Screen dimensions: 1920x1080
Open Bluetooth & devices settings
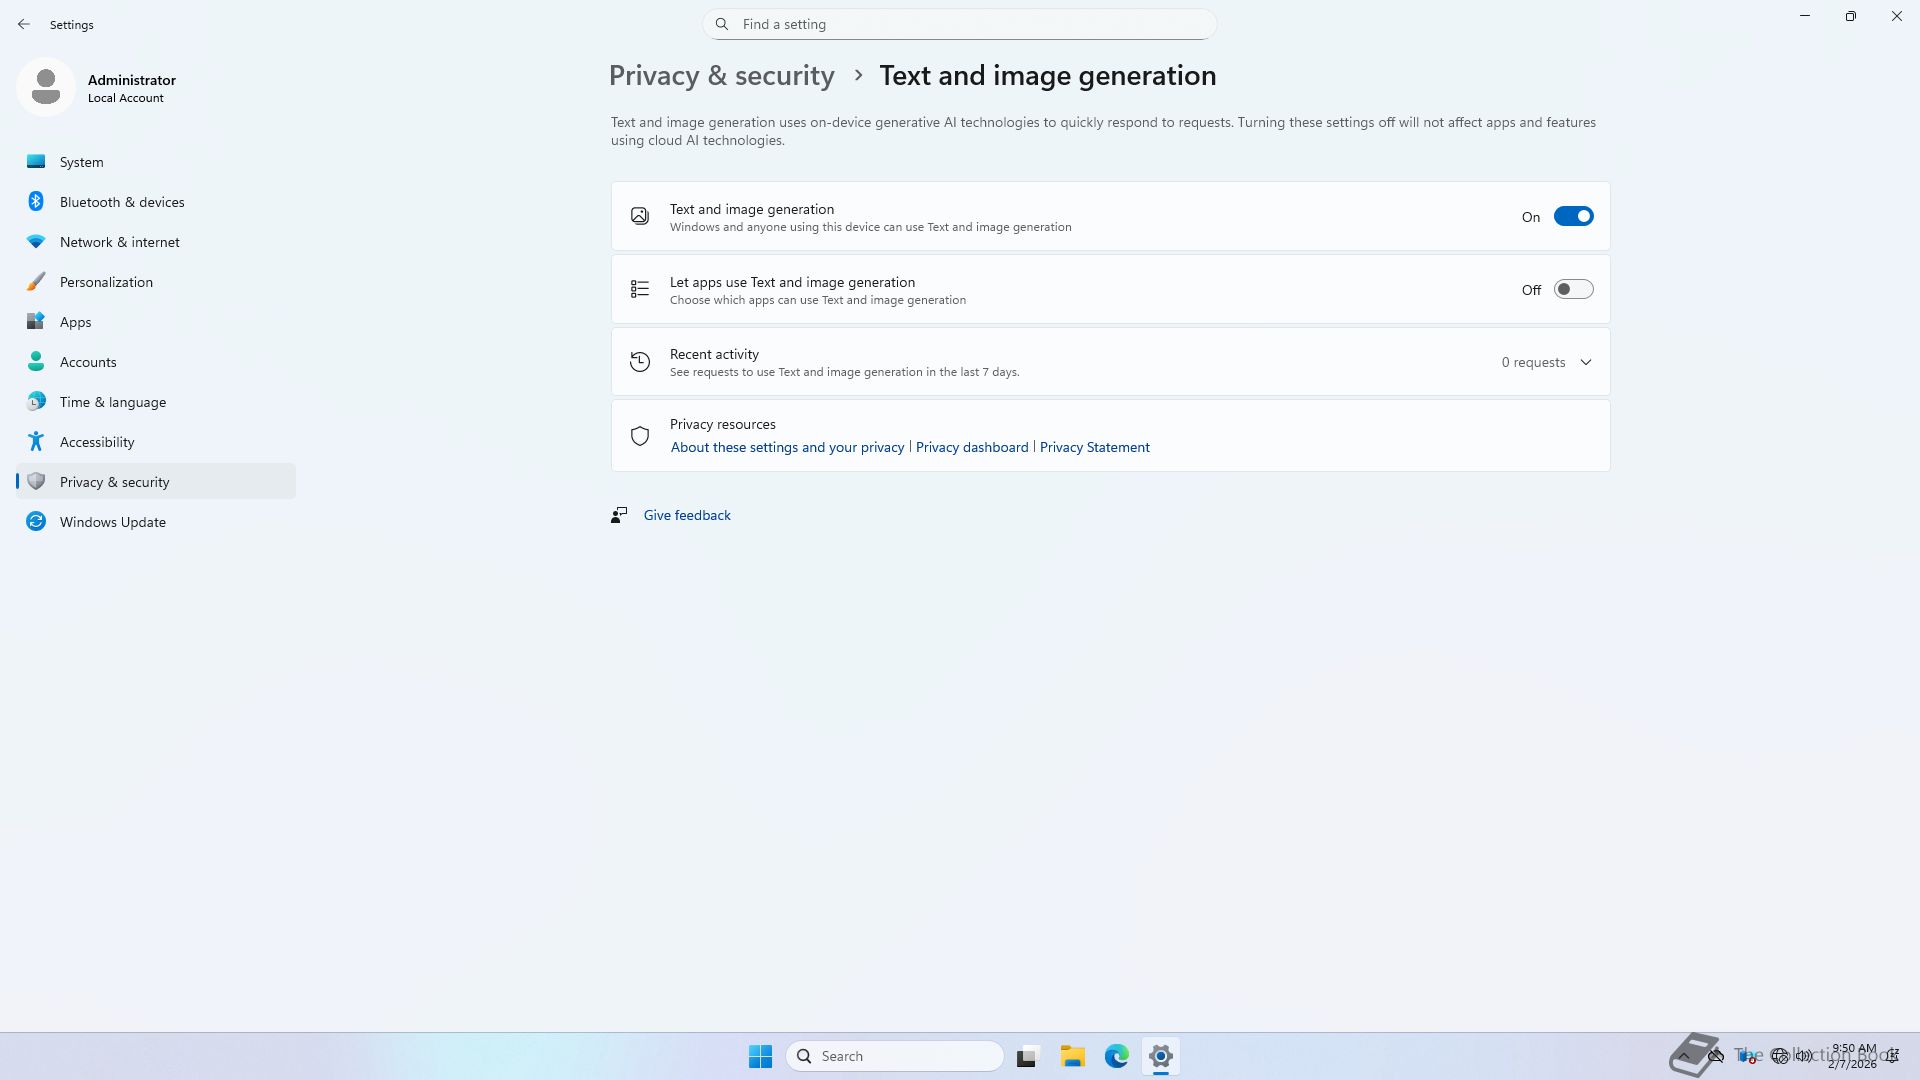pos(121,202)
